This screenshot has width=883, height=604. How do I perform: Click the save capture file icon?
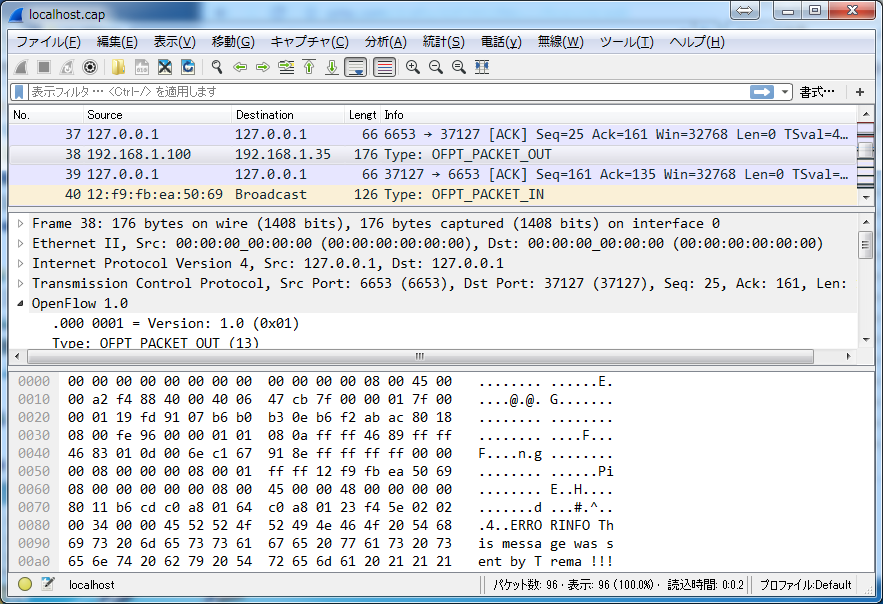click(142, 68)
